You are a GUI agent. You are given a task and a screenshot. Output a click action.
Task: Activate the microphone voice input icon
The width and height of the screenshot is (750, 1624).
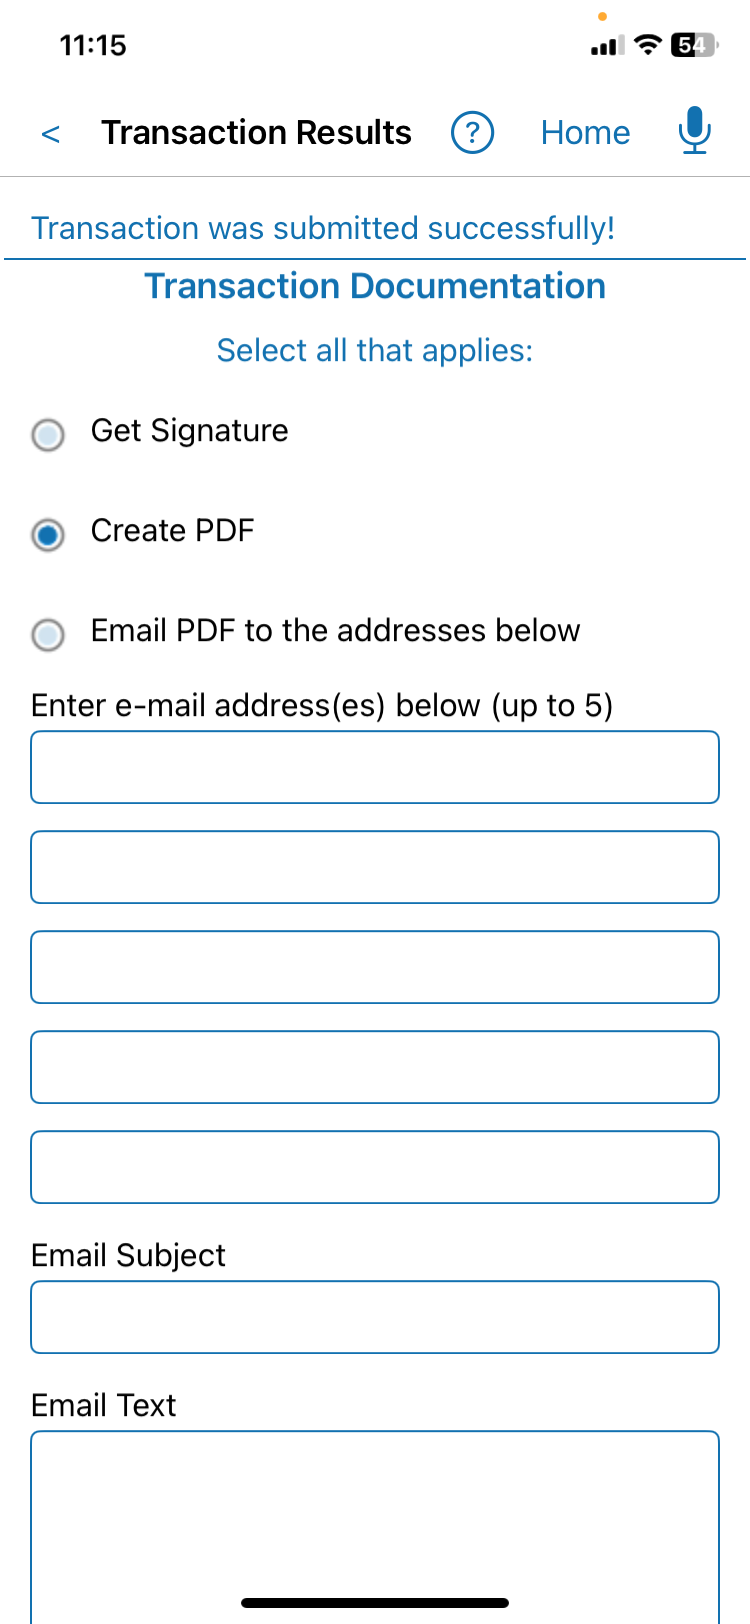[694, 131]
